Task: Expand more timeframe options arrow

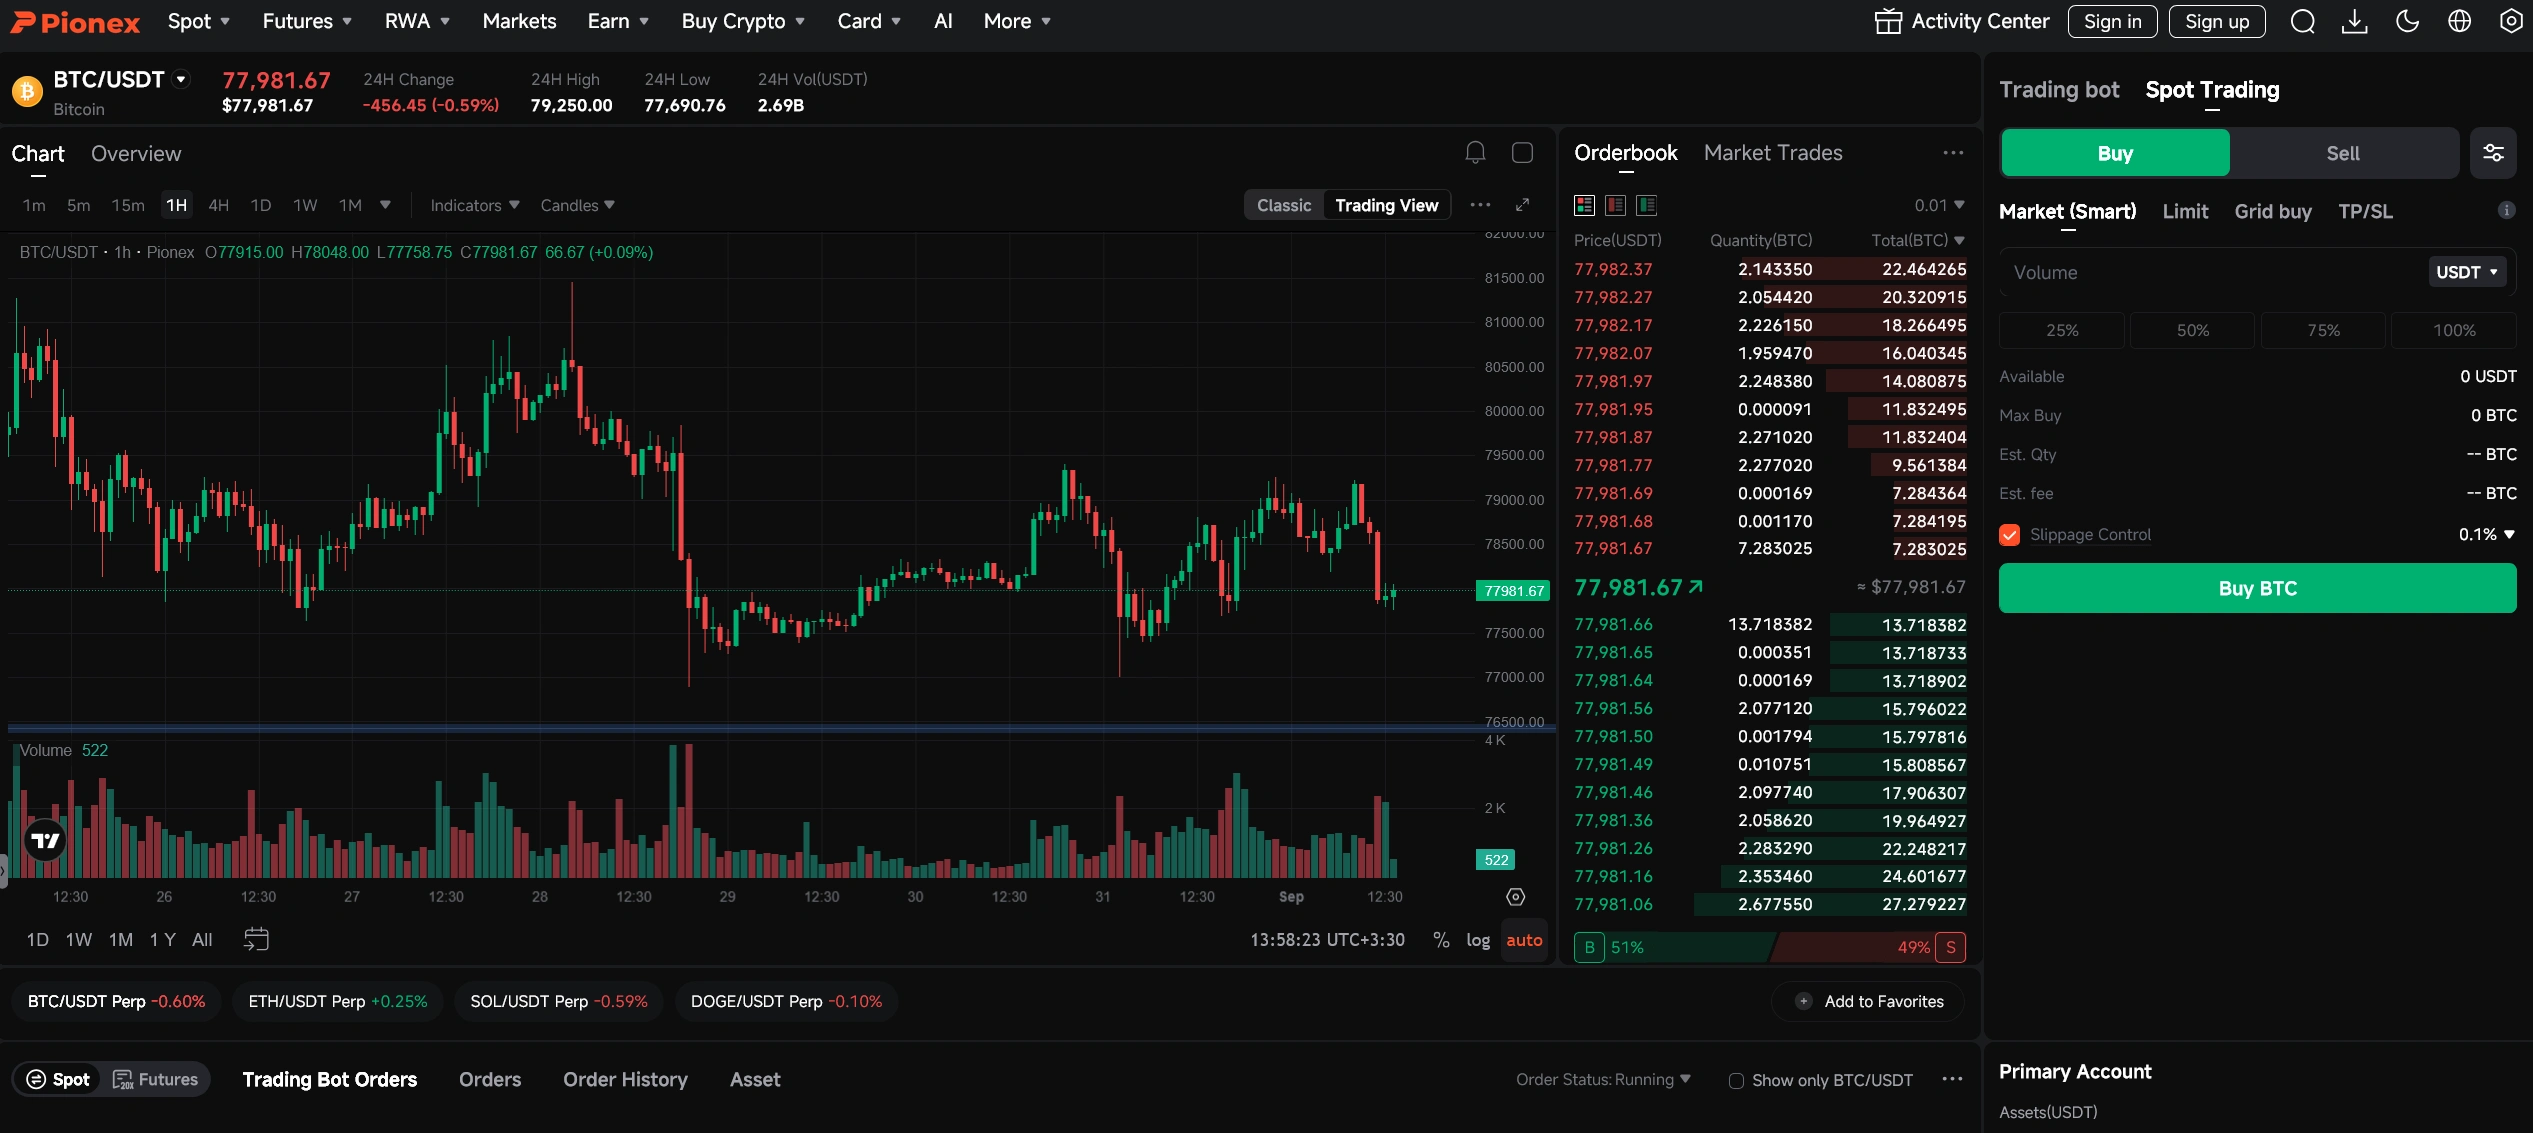Action: point(385,205)
